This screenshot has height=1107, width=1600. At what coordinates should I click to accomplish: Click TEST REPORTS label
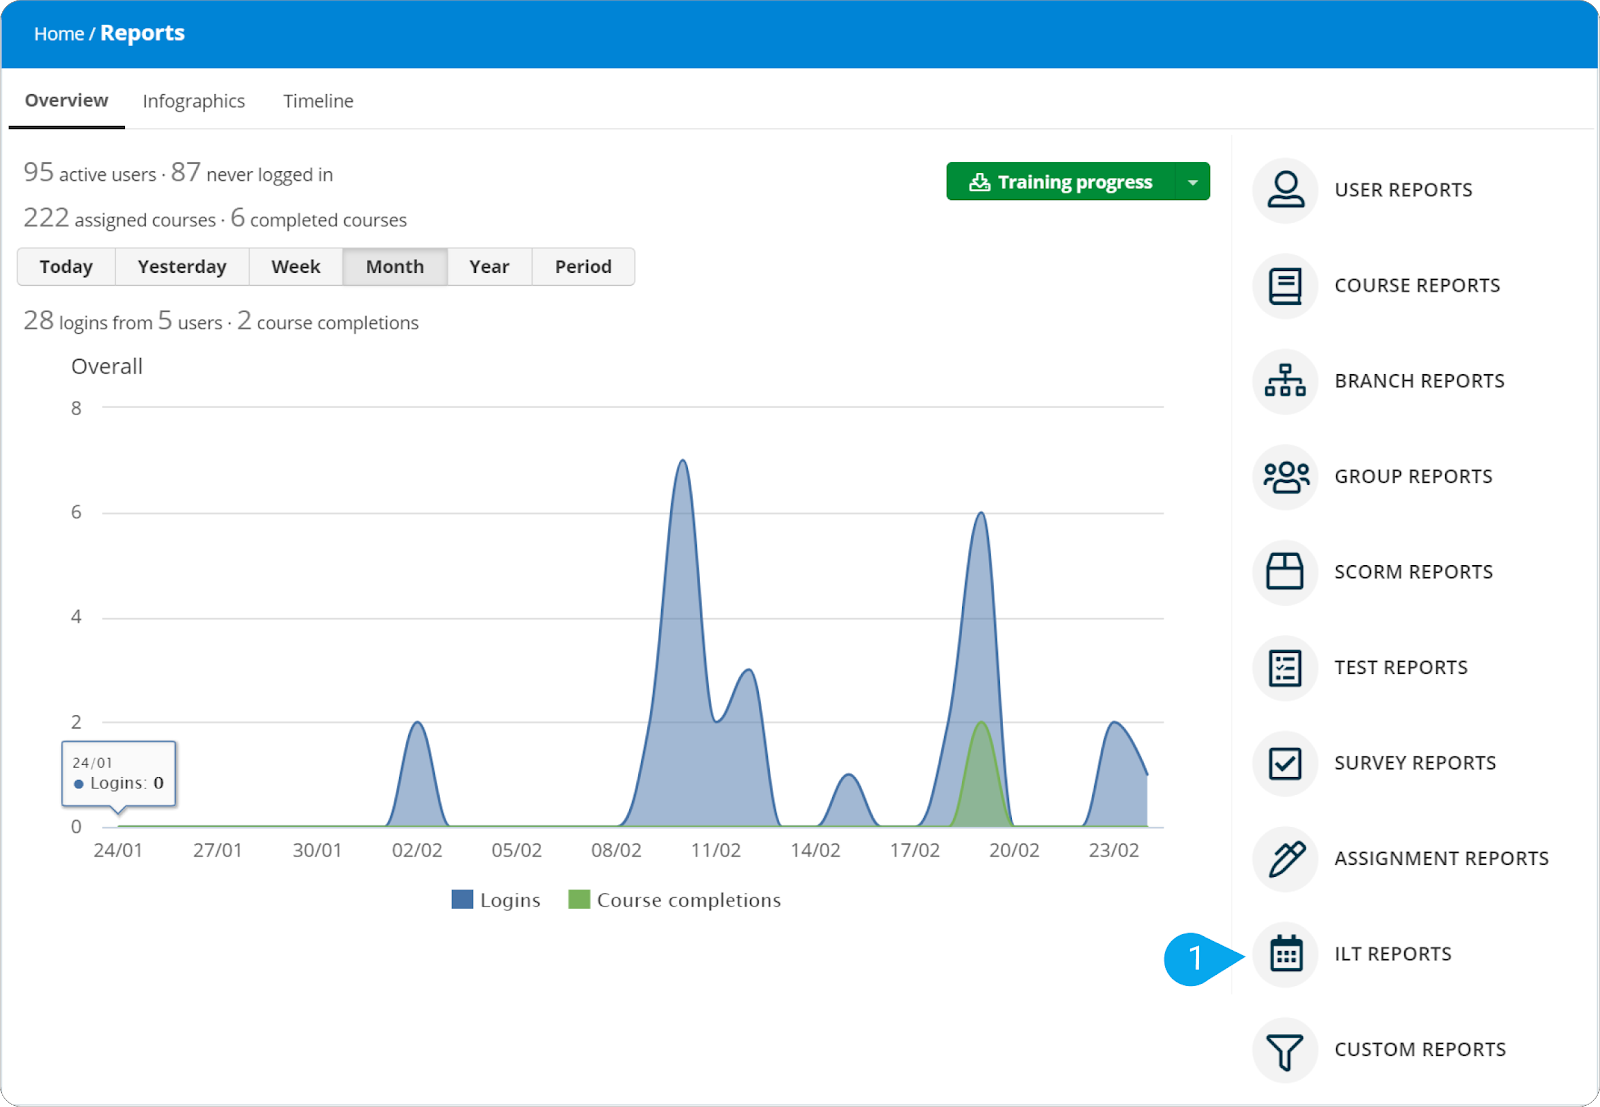click(1401, 668)
